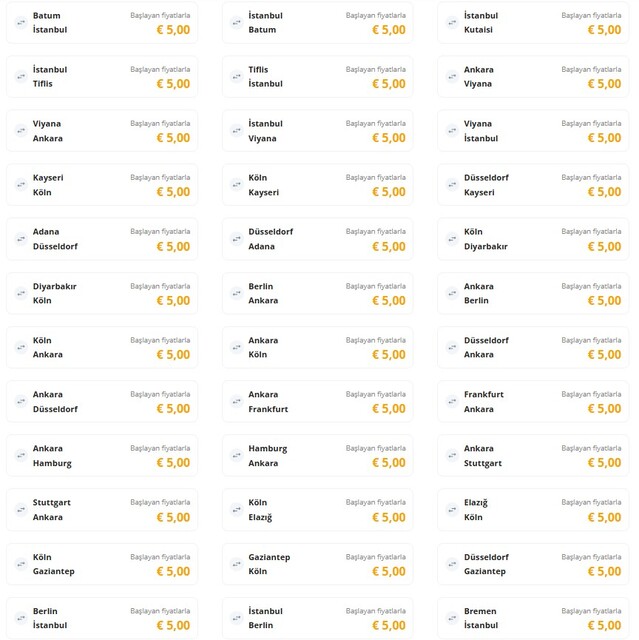This screenshot has height=640, width=639.
Task: Choose the Adana to Düsseldorf route
Action: pyautogui.click(x=101, y=238)
